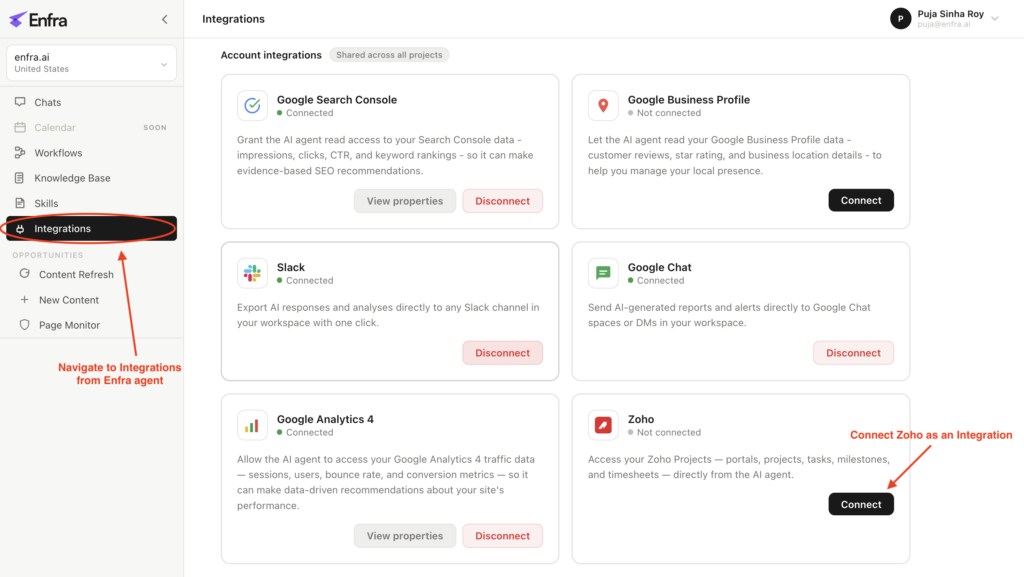Click the 'Slack' card title

291,267
